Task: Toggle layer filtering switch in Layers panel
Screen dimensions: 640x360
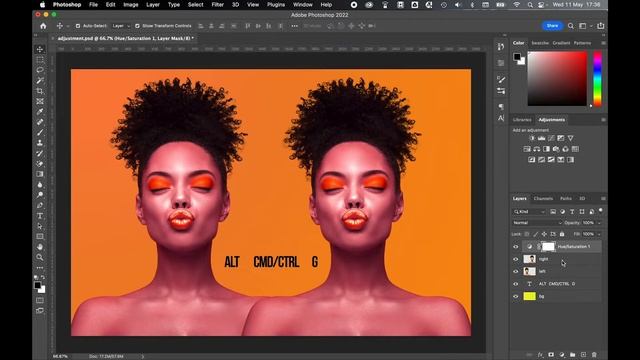Action: point(600,210)
